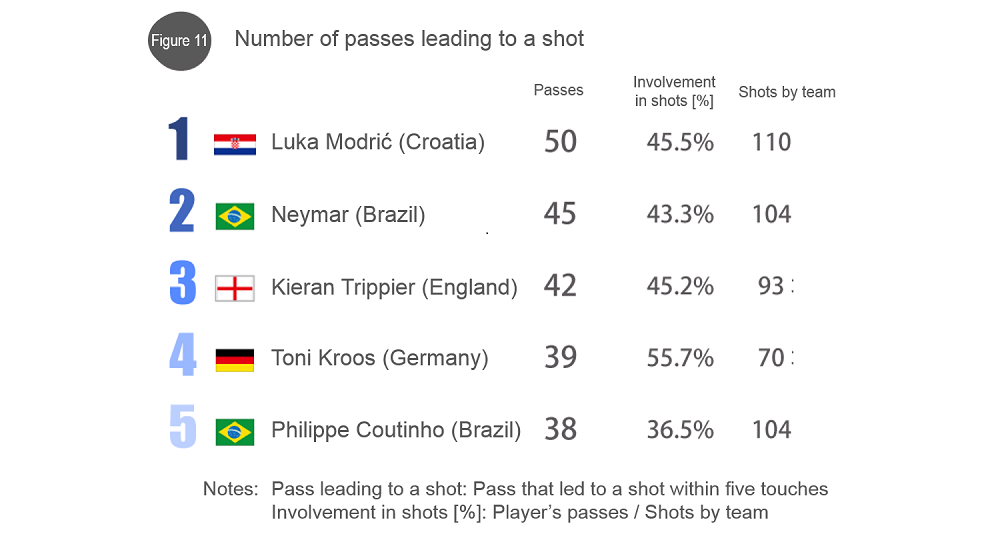Click the rank number 5 graphic
Screen dimensions: 1000x536
pyautogui.click(x=182, y=426)
